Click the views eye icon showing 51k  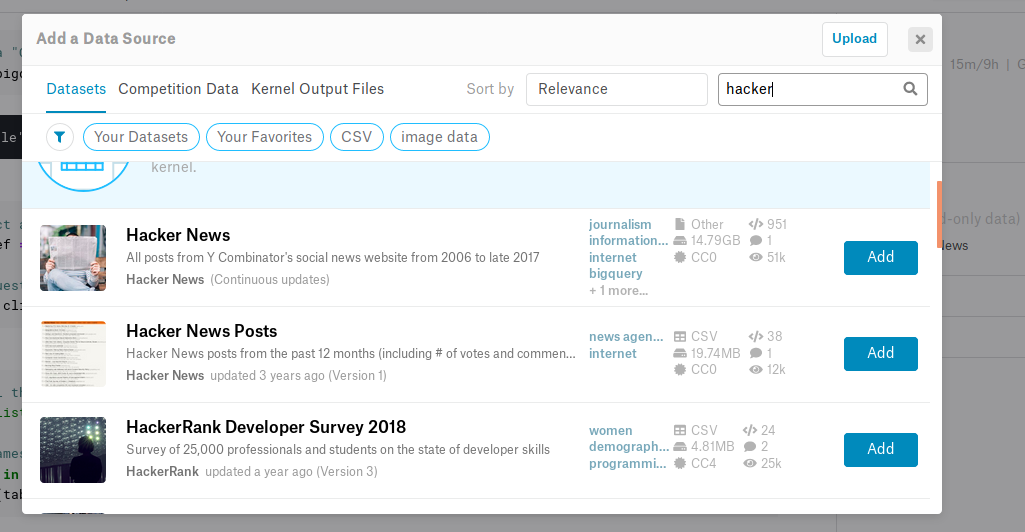[756, 258]
